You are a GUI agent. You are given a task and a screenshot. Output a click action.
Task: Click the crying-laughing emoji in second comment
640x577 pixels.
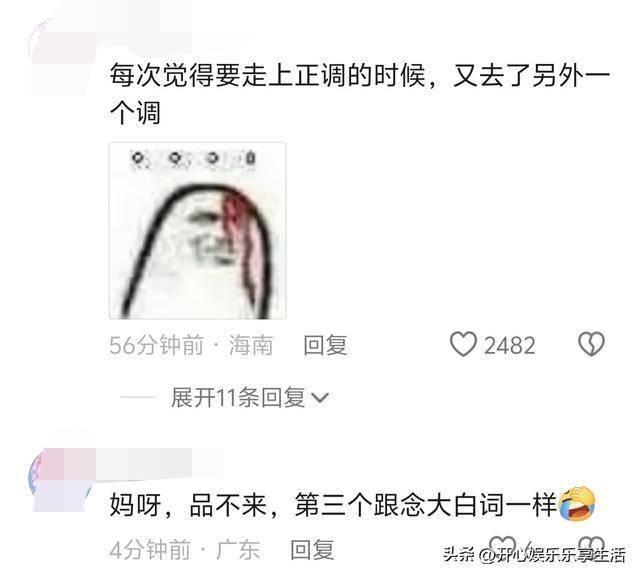pyautogui.click(x=577, y=504)
